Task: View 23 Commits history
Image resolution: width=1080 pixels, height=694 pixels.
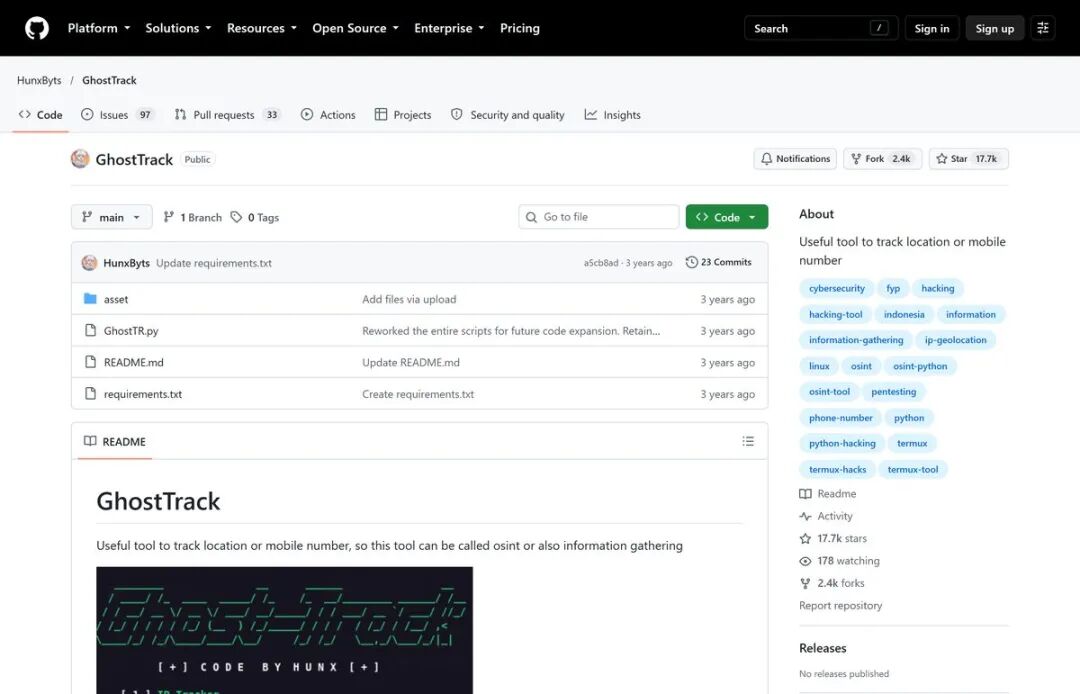Action: tap(718, 262)
